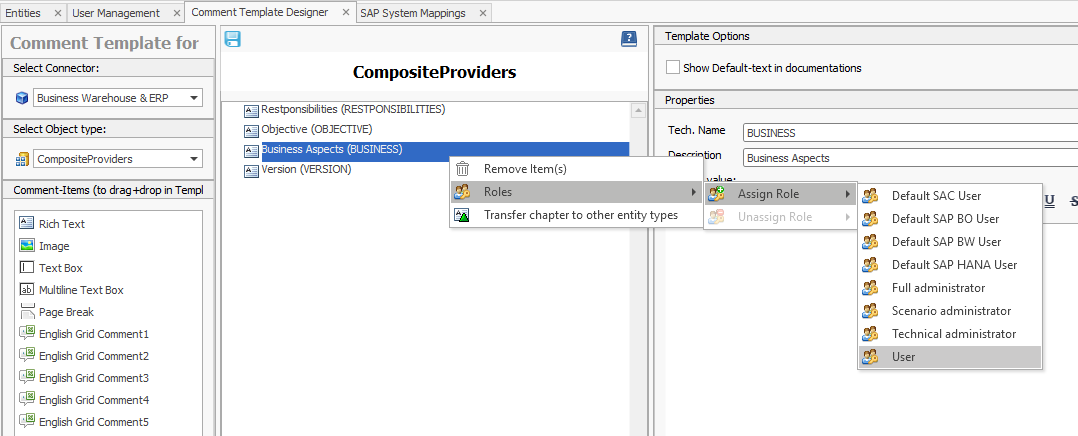Switch to the User Management tab
This screenshot has width=1078, height=436.
(x=115, y=13)
